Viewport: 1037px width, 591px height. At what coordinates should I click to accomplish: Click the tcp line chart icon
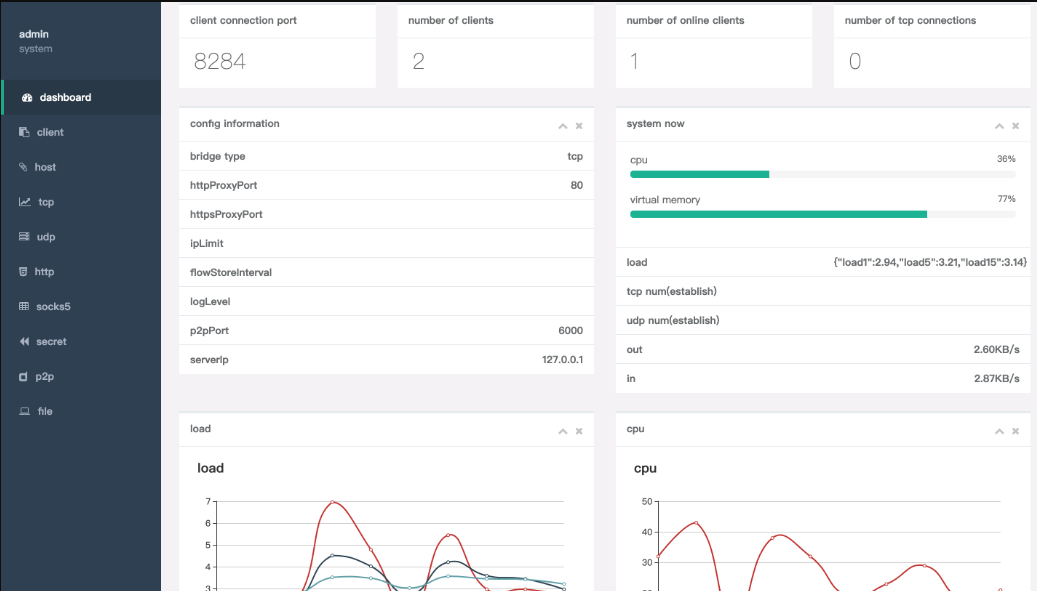[24, 202]
